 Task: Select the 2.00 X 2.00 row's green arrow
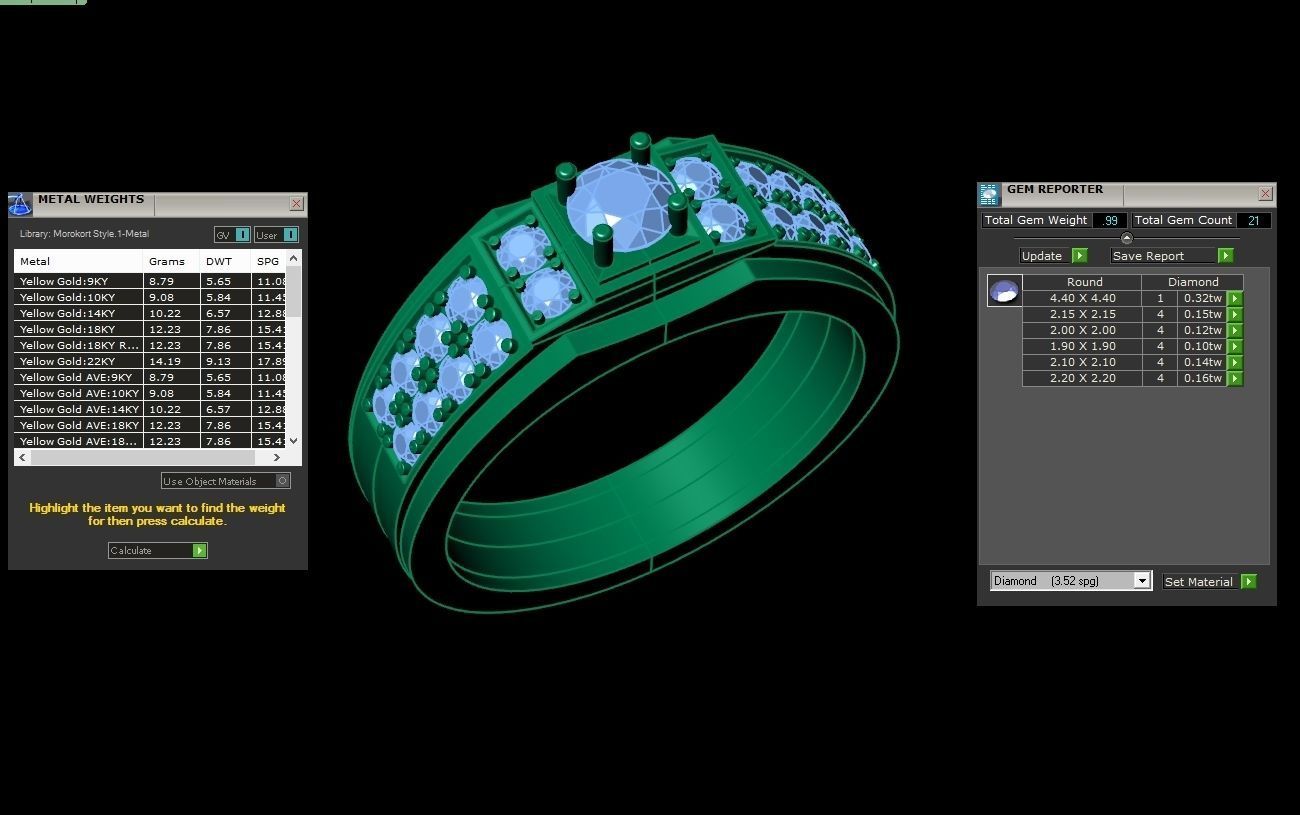pyautogui.click(x=1235, y=330)
